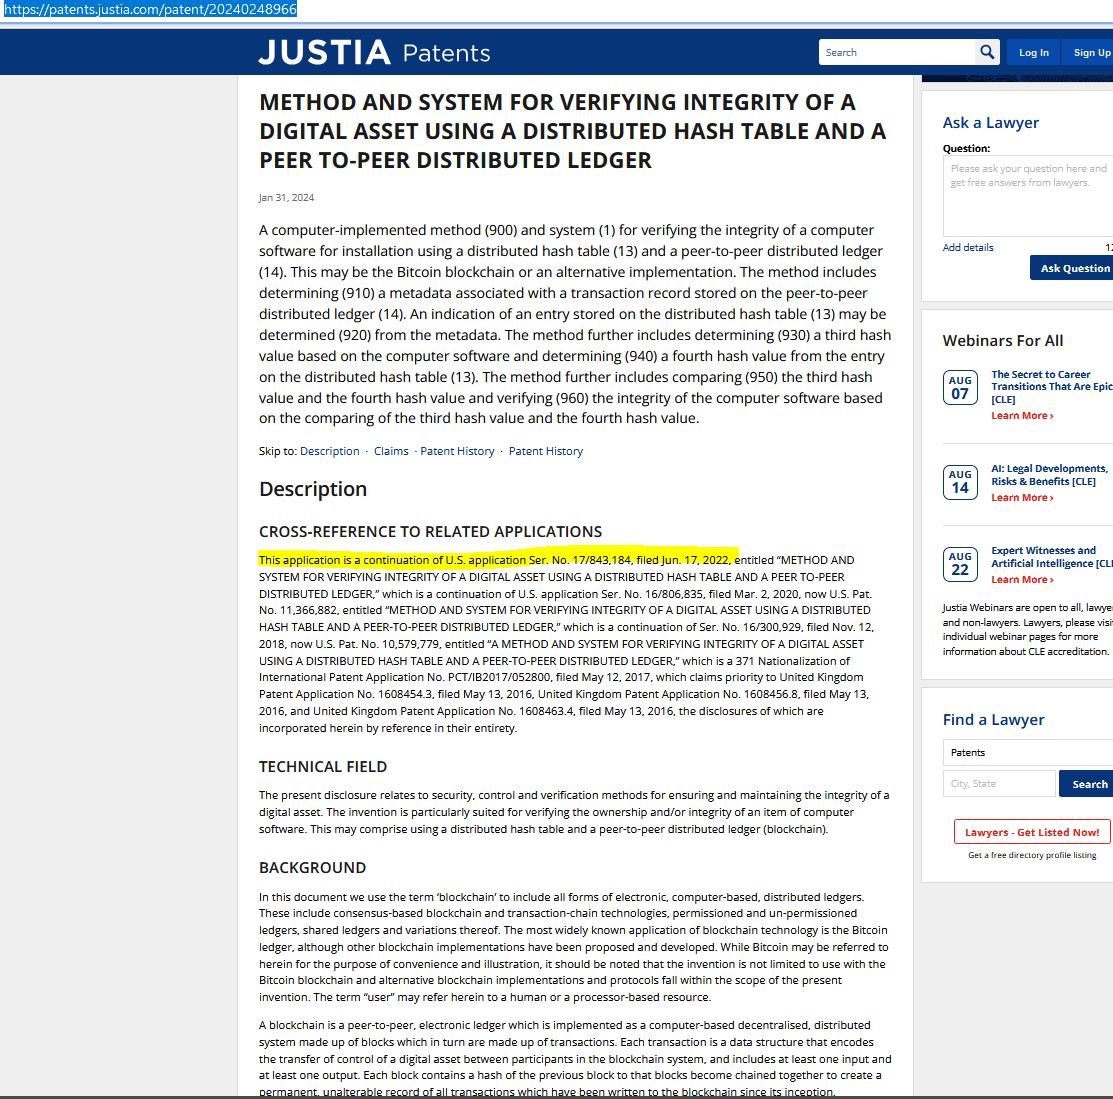Click the 'Find a Lawyer' heading
This screenshot has width=1113, height=1099.
(x=993, y=720)
